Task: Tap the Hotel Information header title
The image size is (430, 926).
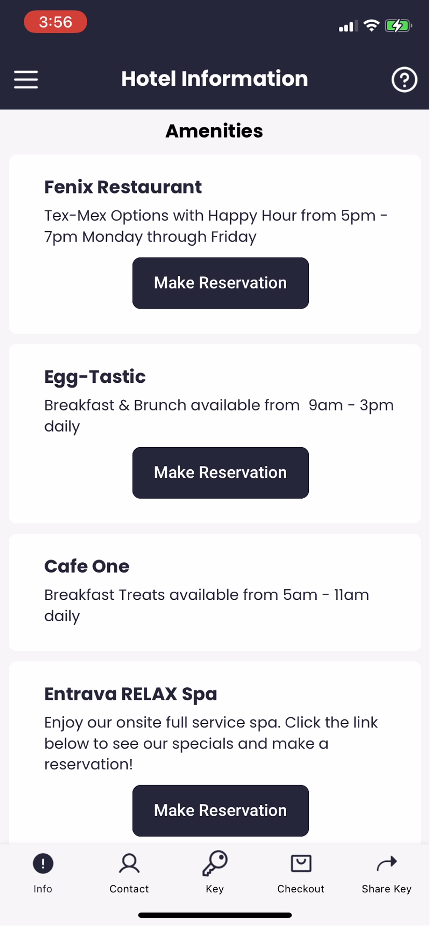Action: [x=214, y=79]
